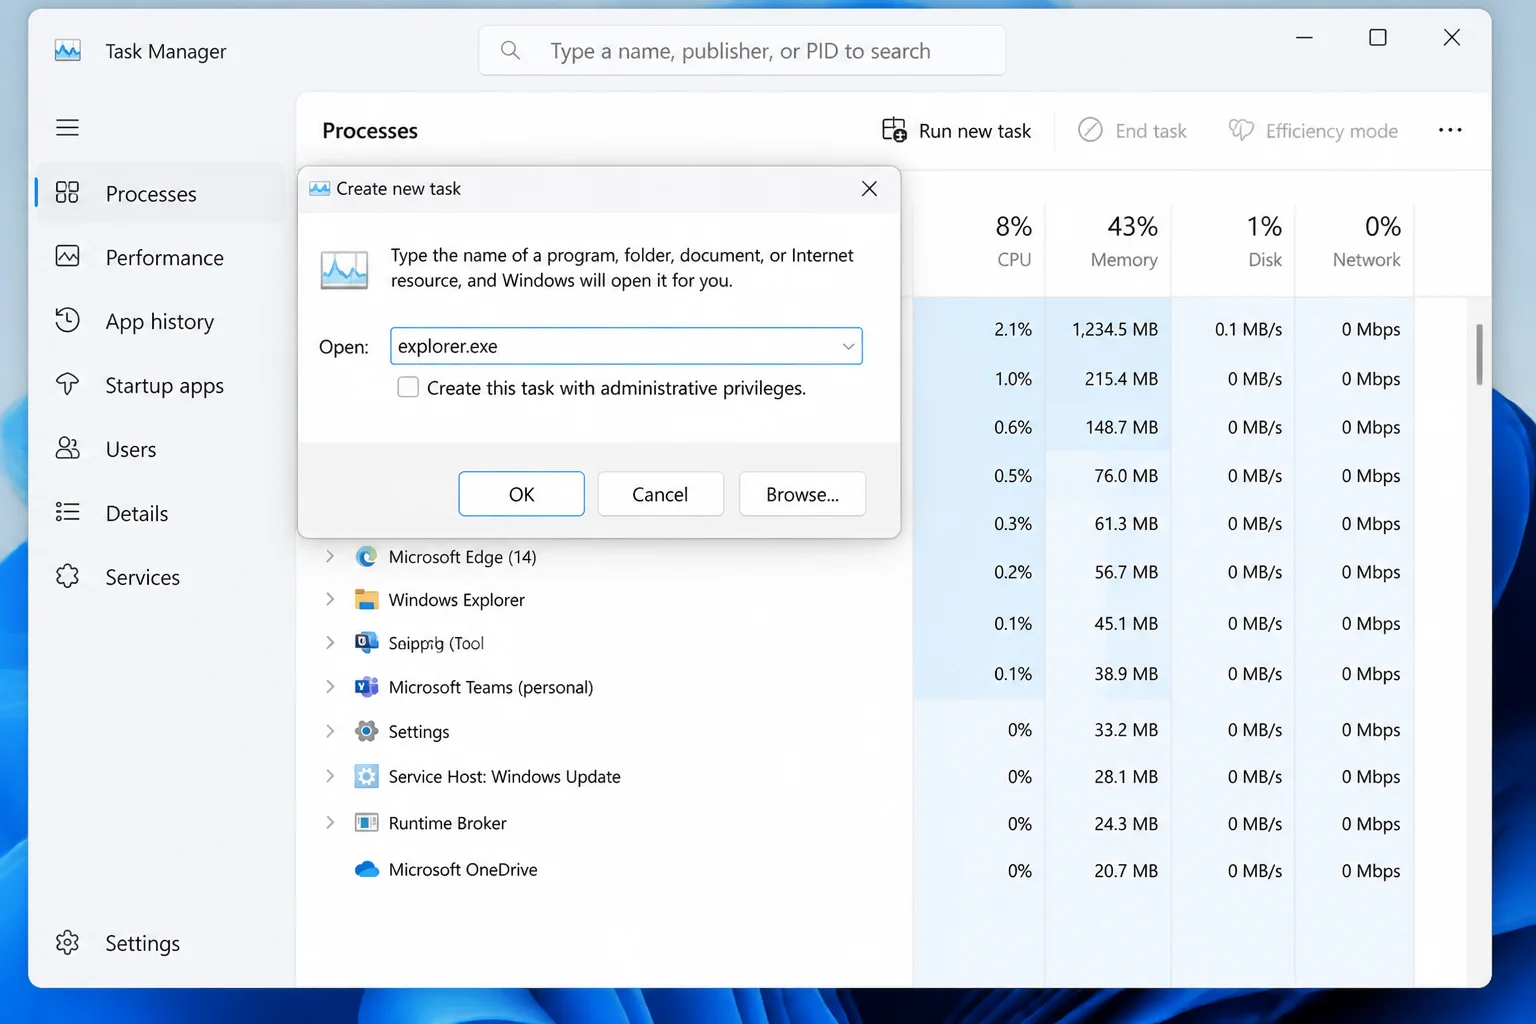Click the Service Host Windows Update icon

point(366,776)
